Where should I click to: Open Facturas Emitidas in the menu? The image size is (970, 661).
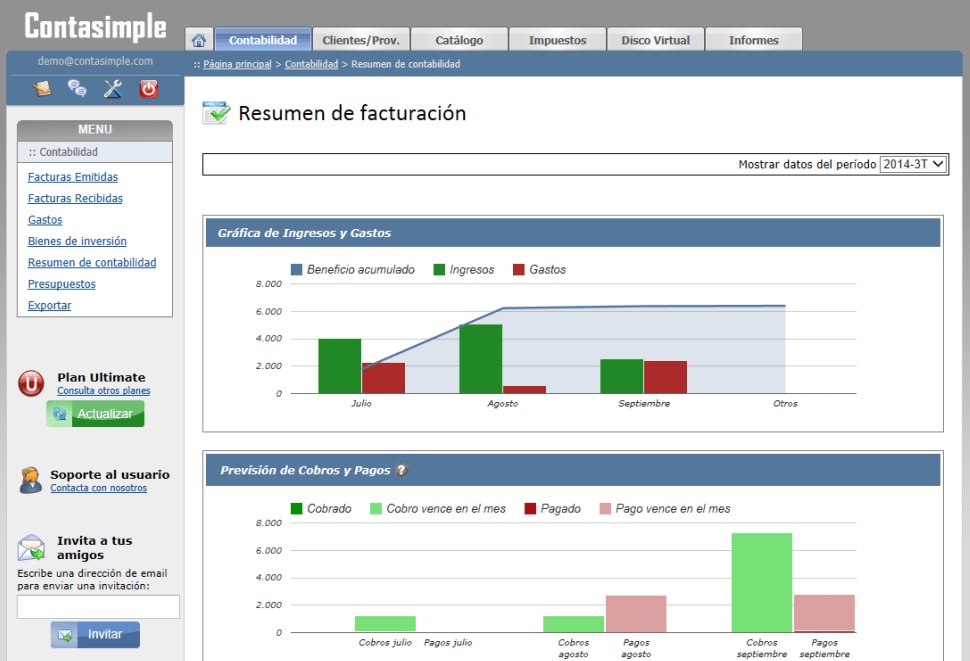click(x=73, y=177)
